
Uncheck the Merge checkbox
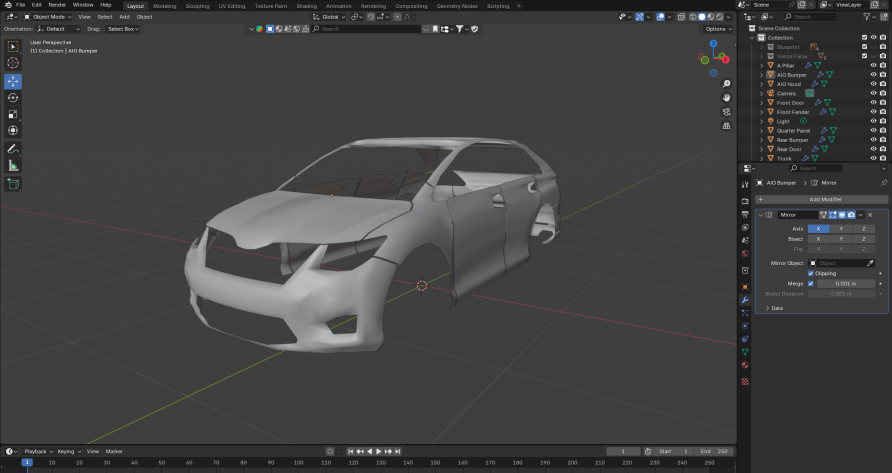[x=811, y=283]
